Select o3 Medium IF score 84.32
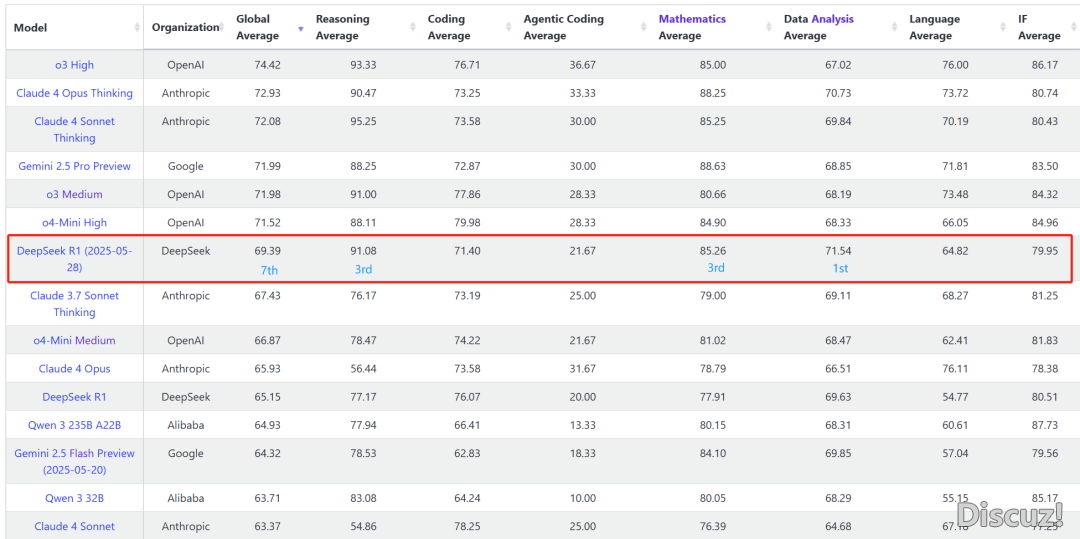This screenshot has height=539, width=1080. (1045, 194)
